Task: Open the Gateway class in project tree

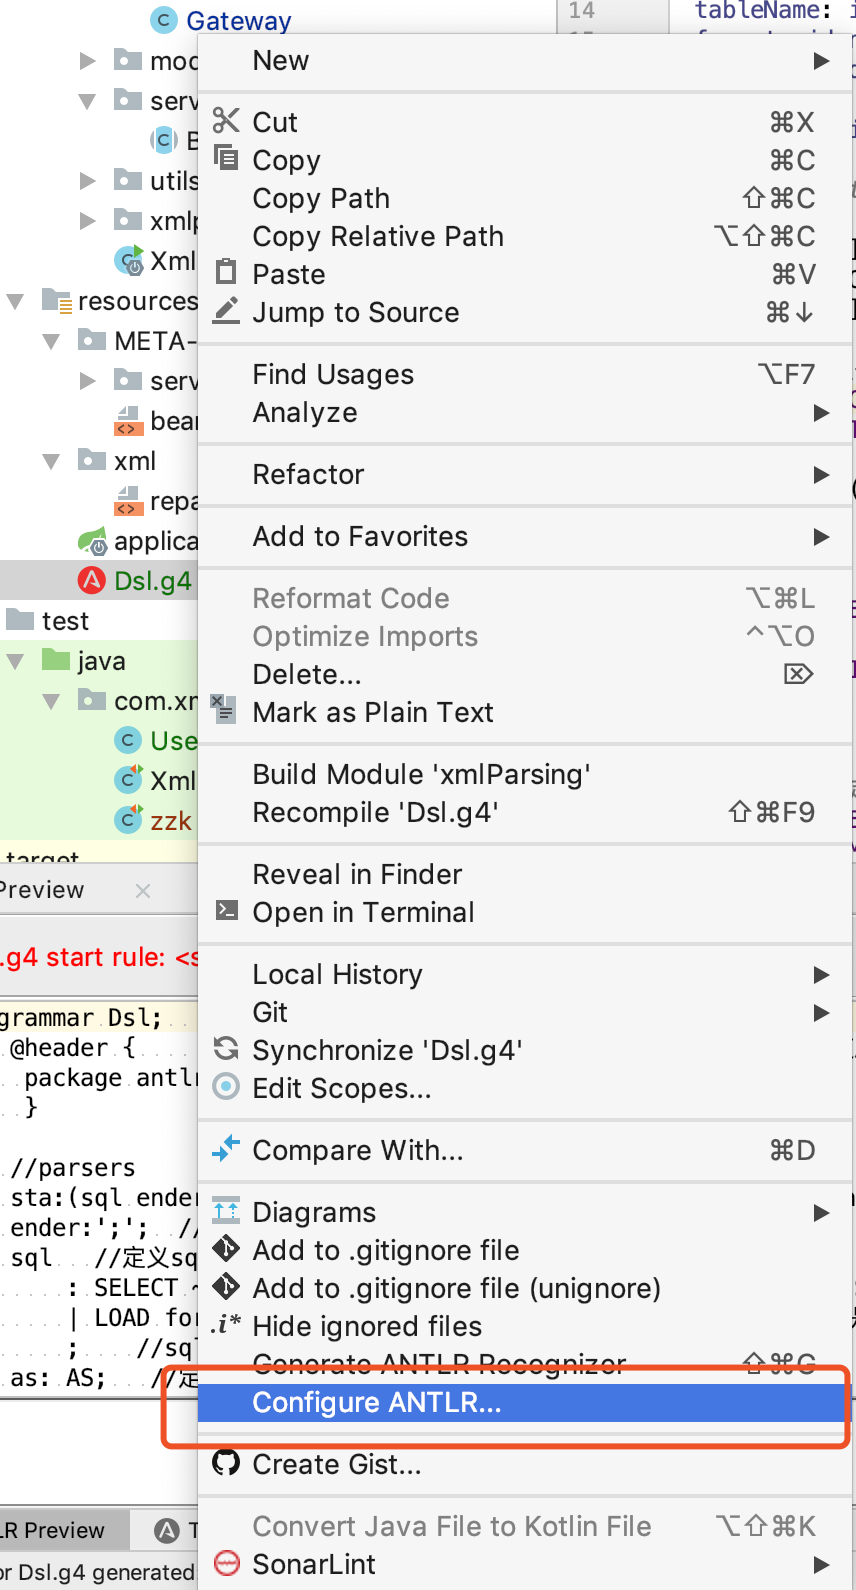Action: click(x=238, y=20)
